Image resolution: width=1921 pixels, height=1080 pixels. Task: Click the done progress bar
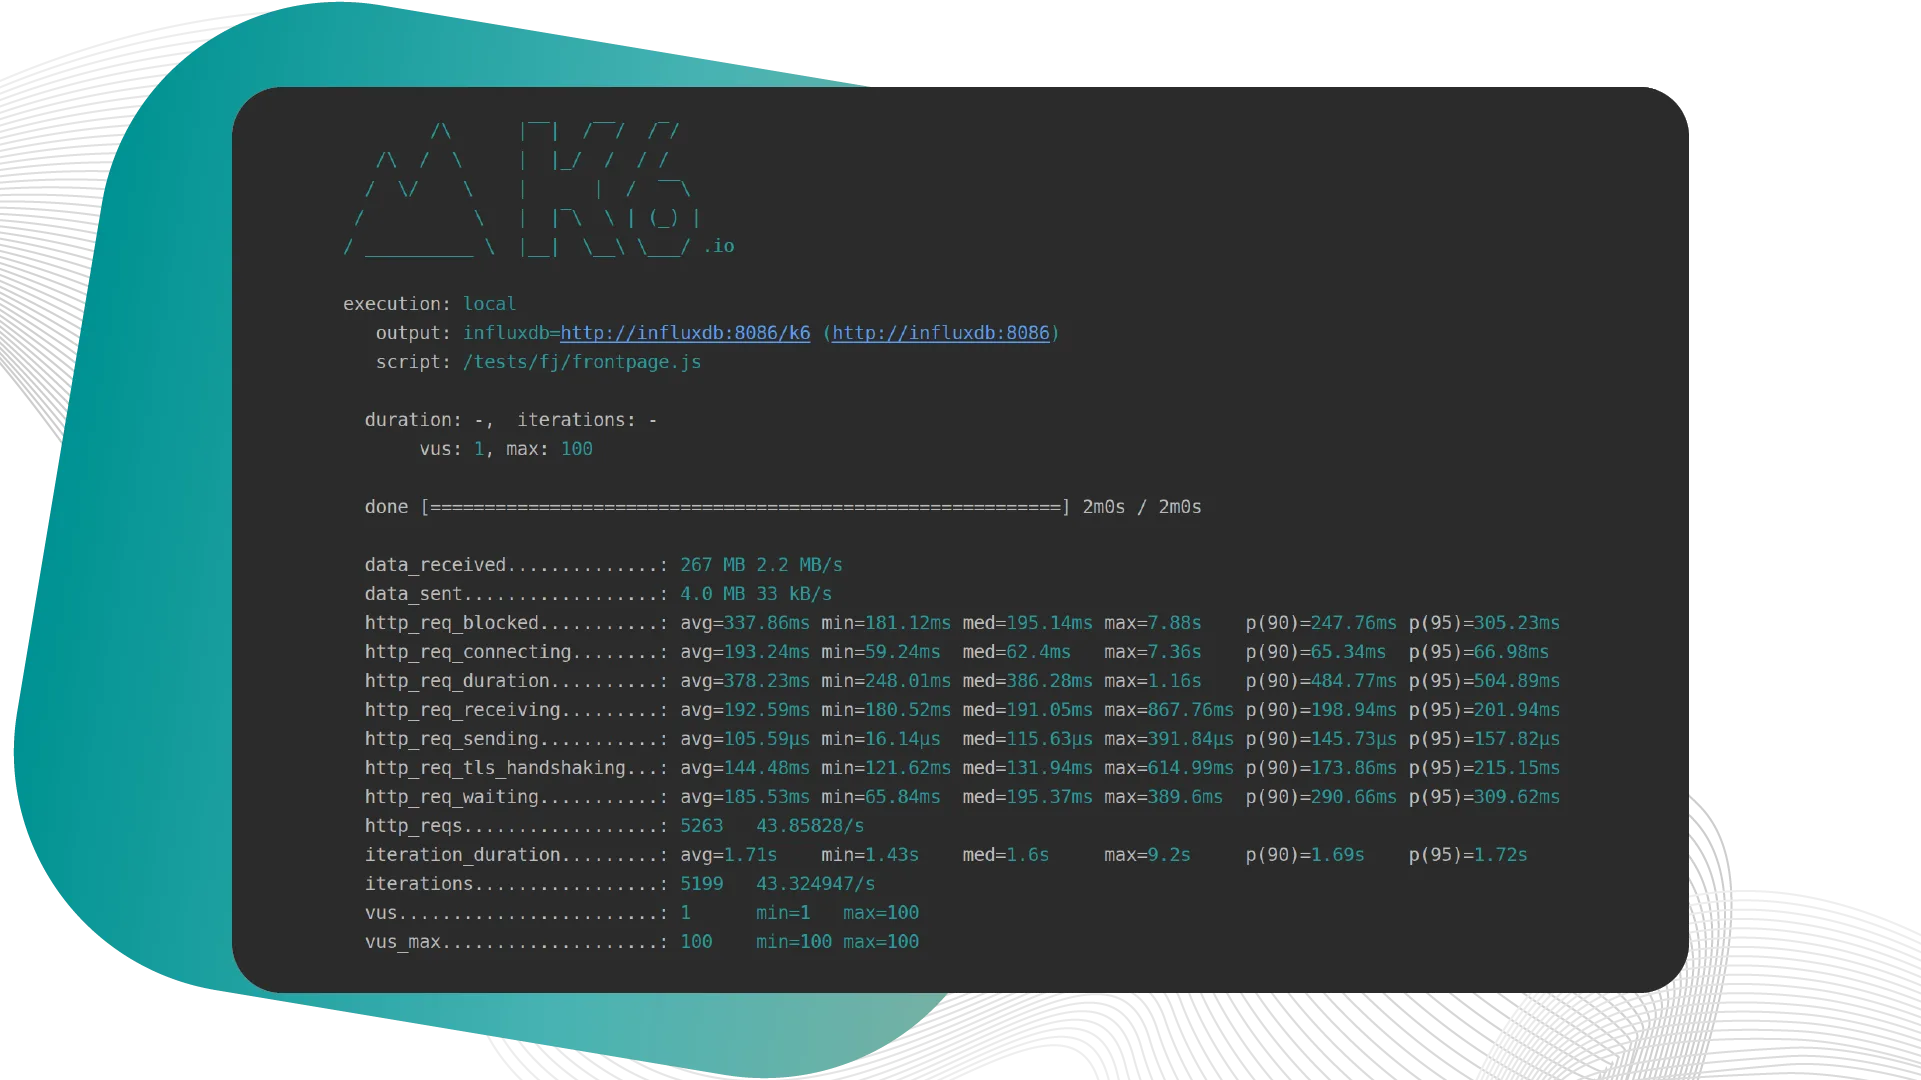coord(745,507)
